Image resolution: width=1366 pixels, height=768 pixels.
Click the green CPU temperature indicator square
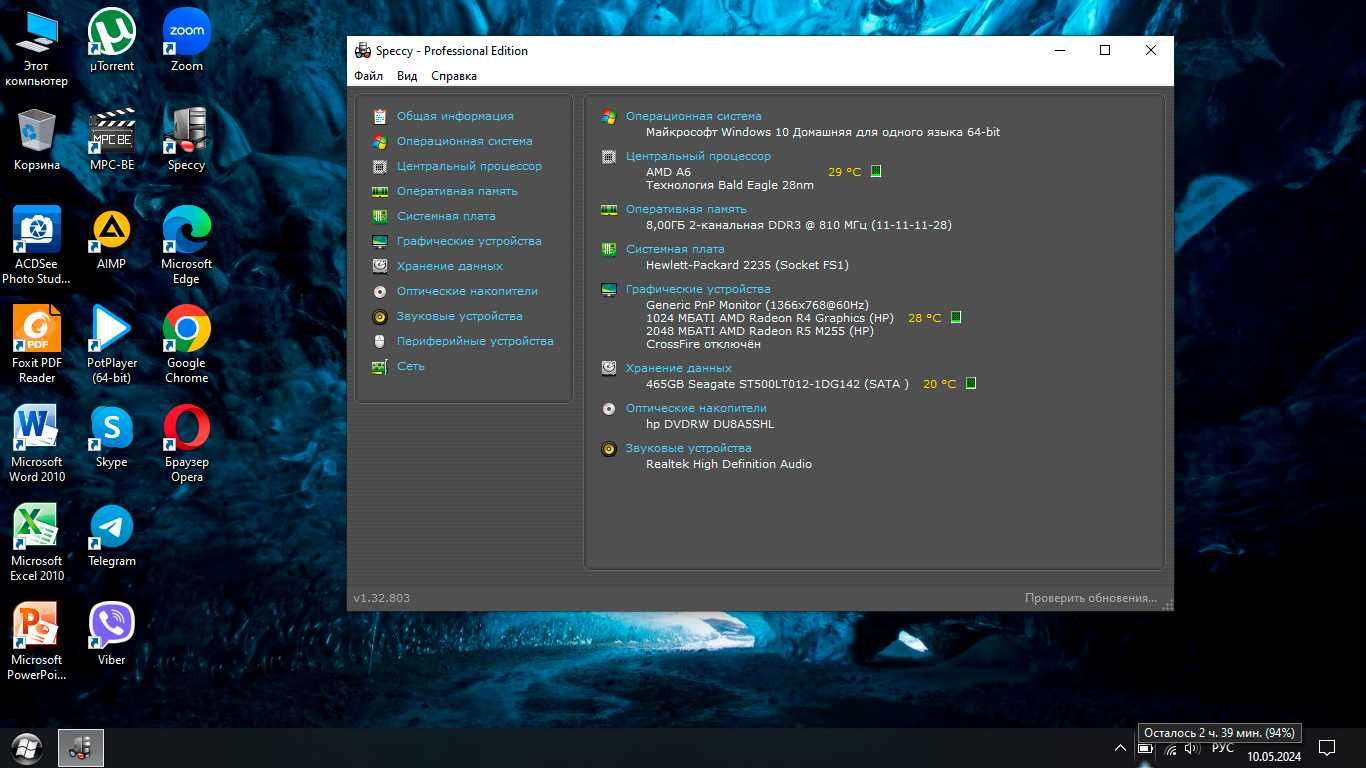(876, 171)
